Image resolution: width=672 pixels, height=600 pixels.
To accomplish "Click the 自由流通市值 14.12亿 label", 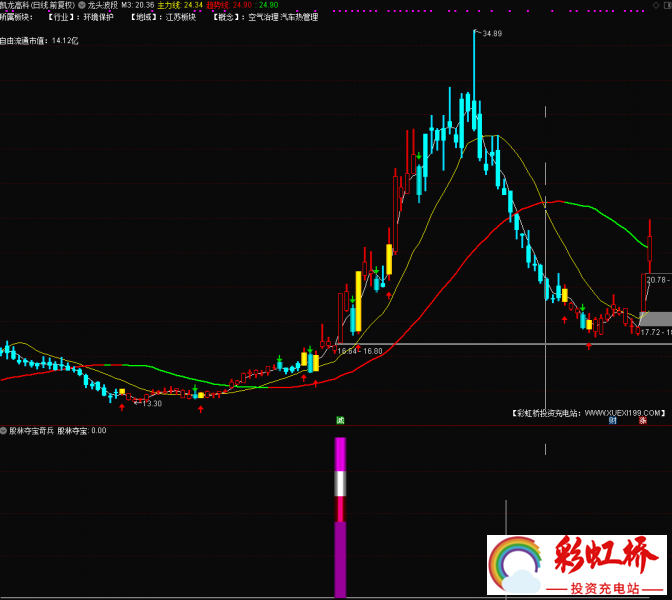I will (x=39, y=41).
